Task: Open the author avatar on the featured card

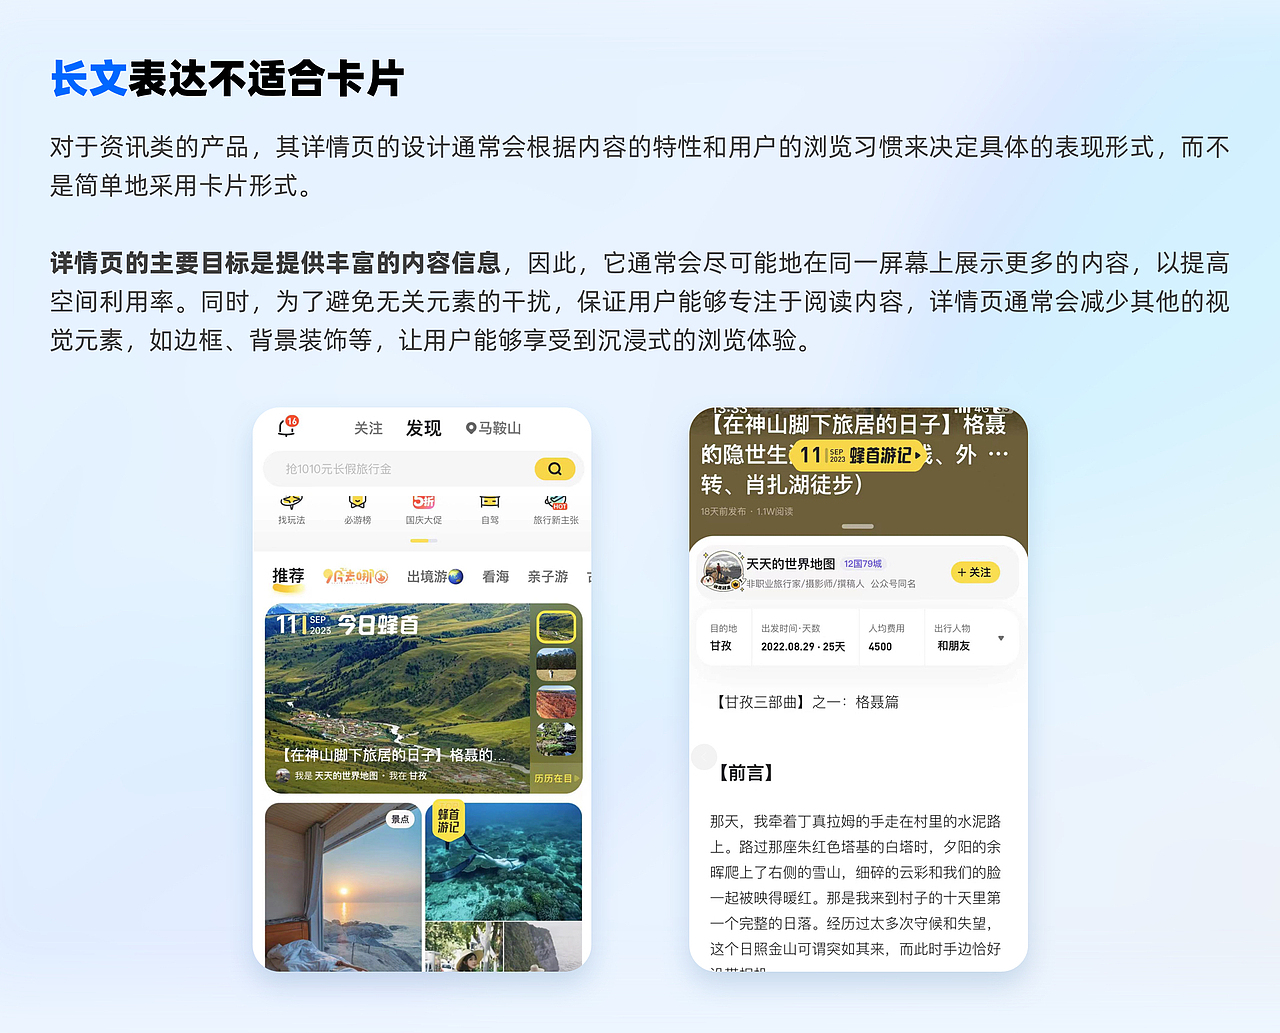Action: pos(283,776)
